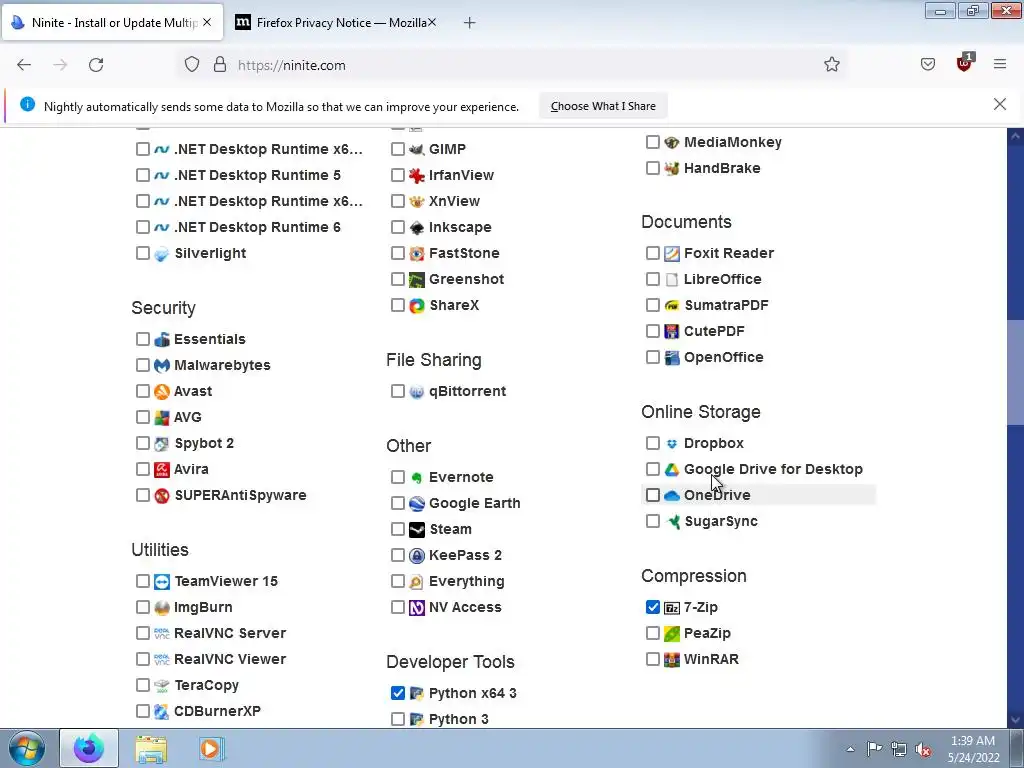Click the NV Access icon
This screenshot has height=768, width=1024.
[x=417, y=608]
